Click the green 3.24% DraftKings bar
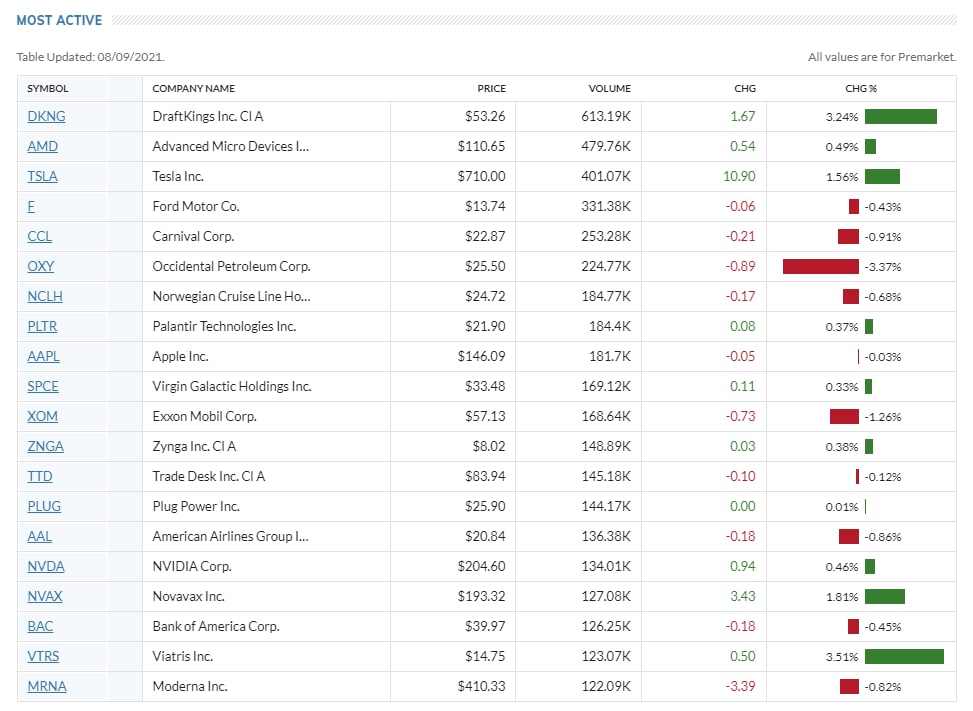The height and width of the screenshot is (711, 973). coord(900,117)
